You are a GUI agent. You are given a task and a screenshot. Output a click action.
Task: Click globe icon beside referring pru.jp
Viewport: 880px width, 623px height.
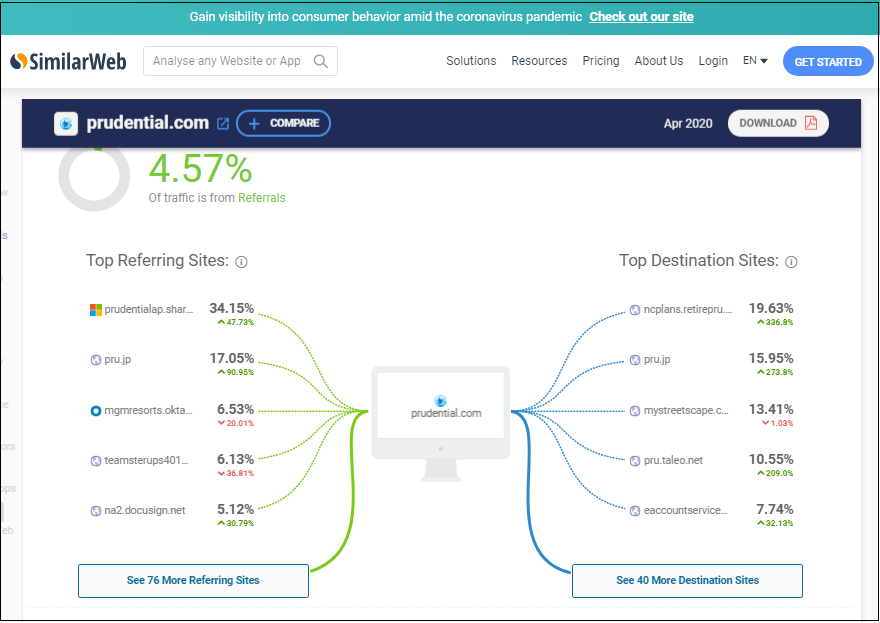pyautogui.click(x=96, y=360)
